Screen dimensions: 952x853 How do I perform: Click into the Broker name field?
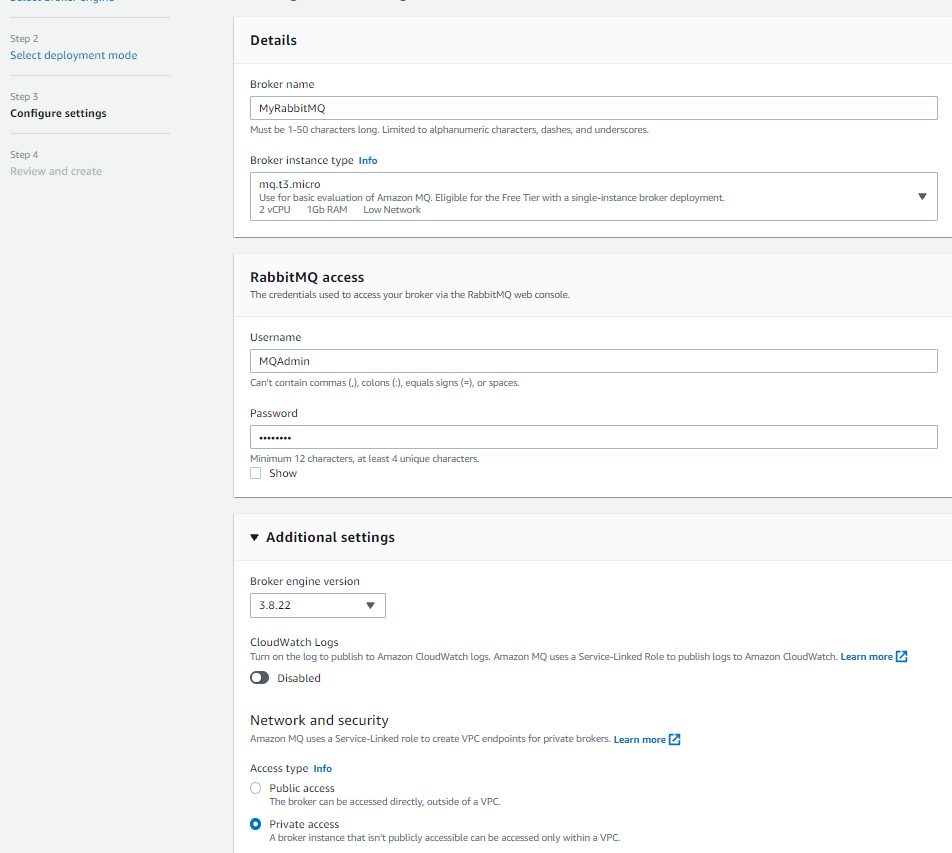593,108
